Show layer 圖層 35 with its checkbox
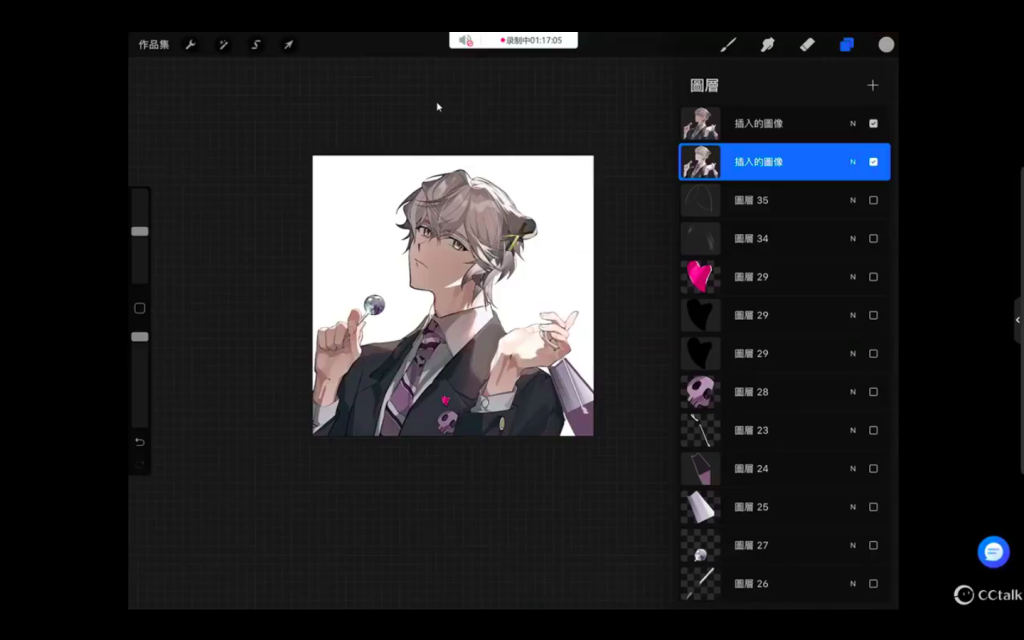 (x=873, y=200)
